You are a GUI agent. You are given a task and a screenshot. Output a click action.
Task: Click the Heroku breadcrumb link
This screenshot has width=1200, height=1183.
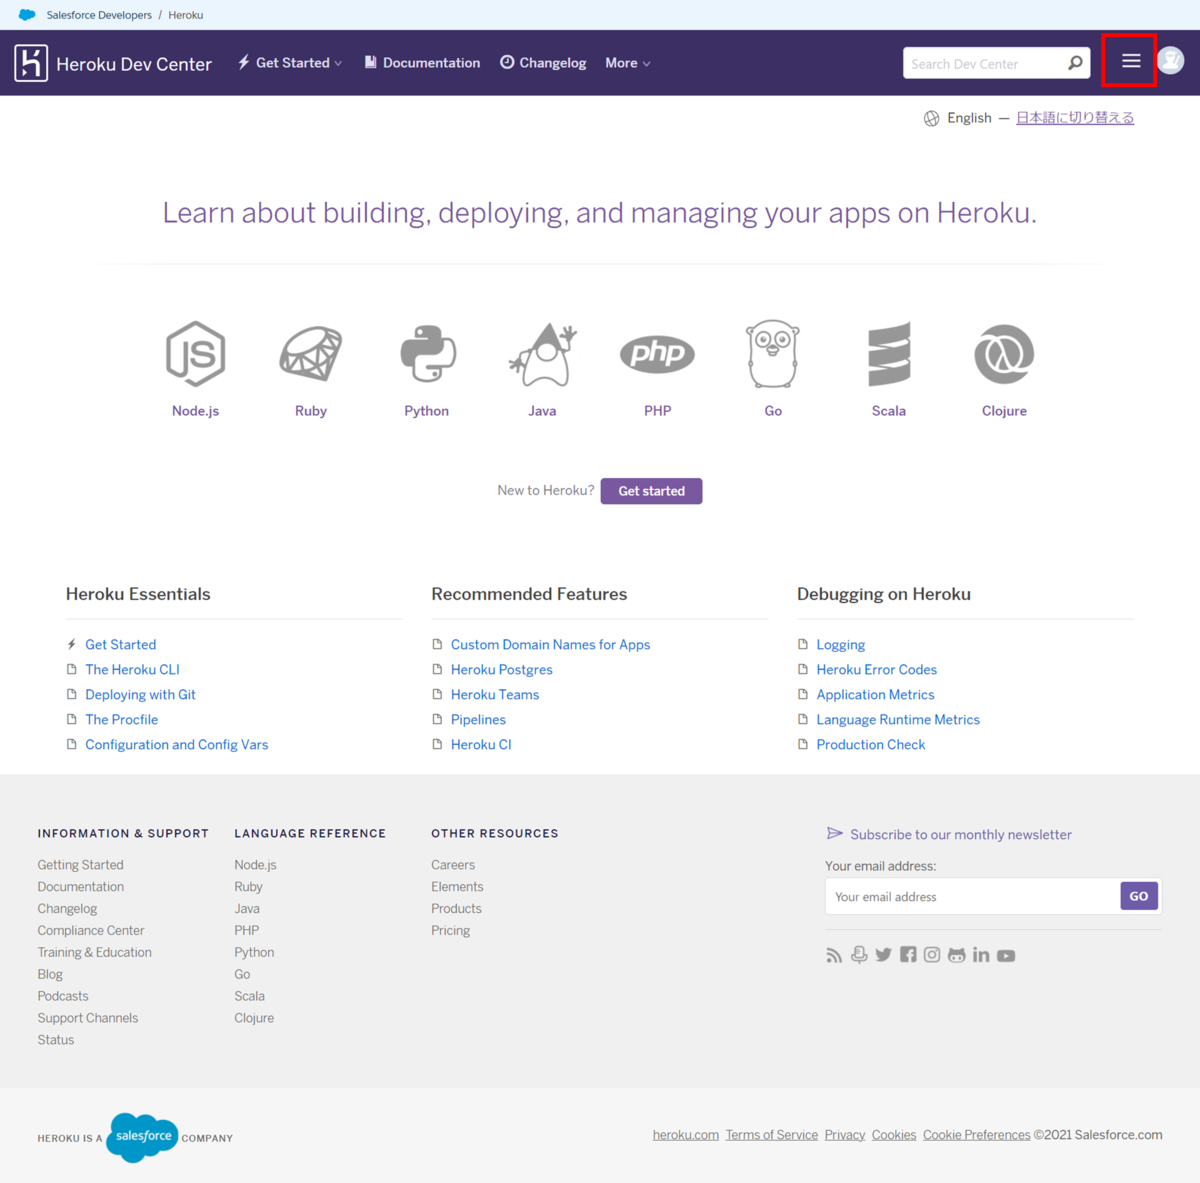tap(186, 15)
